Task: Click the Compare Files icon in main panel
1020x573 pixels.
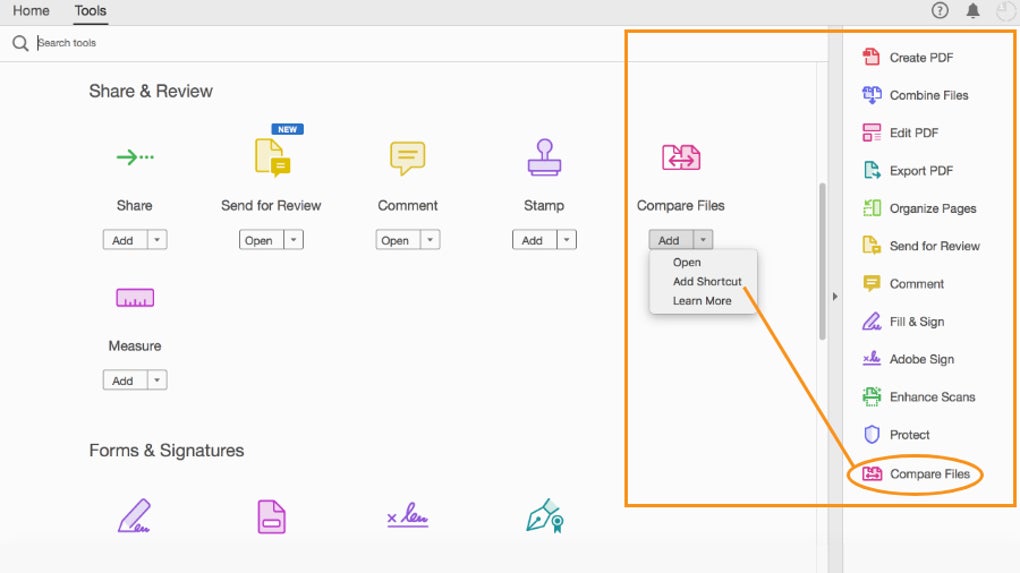Action: 681,157
